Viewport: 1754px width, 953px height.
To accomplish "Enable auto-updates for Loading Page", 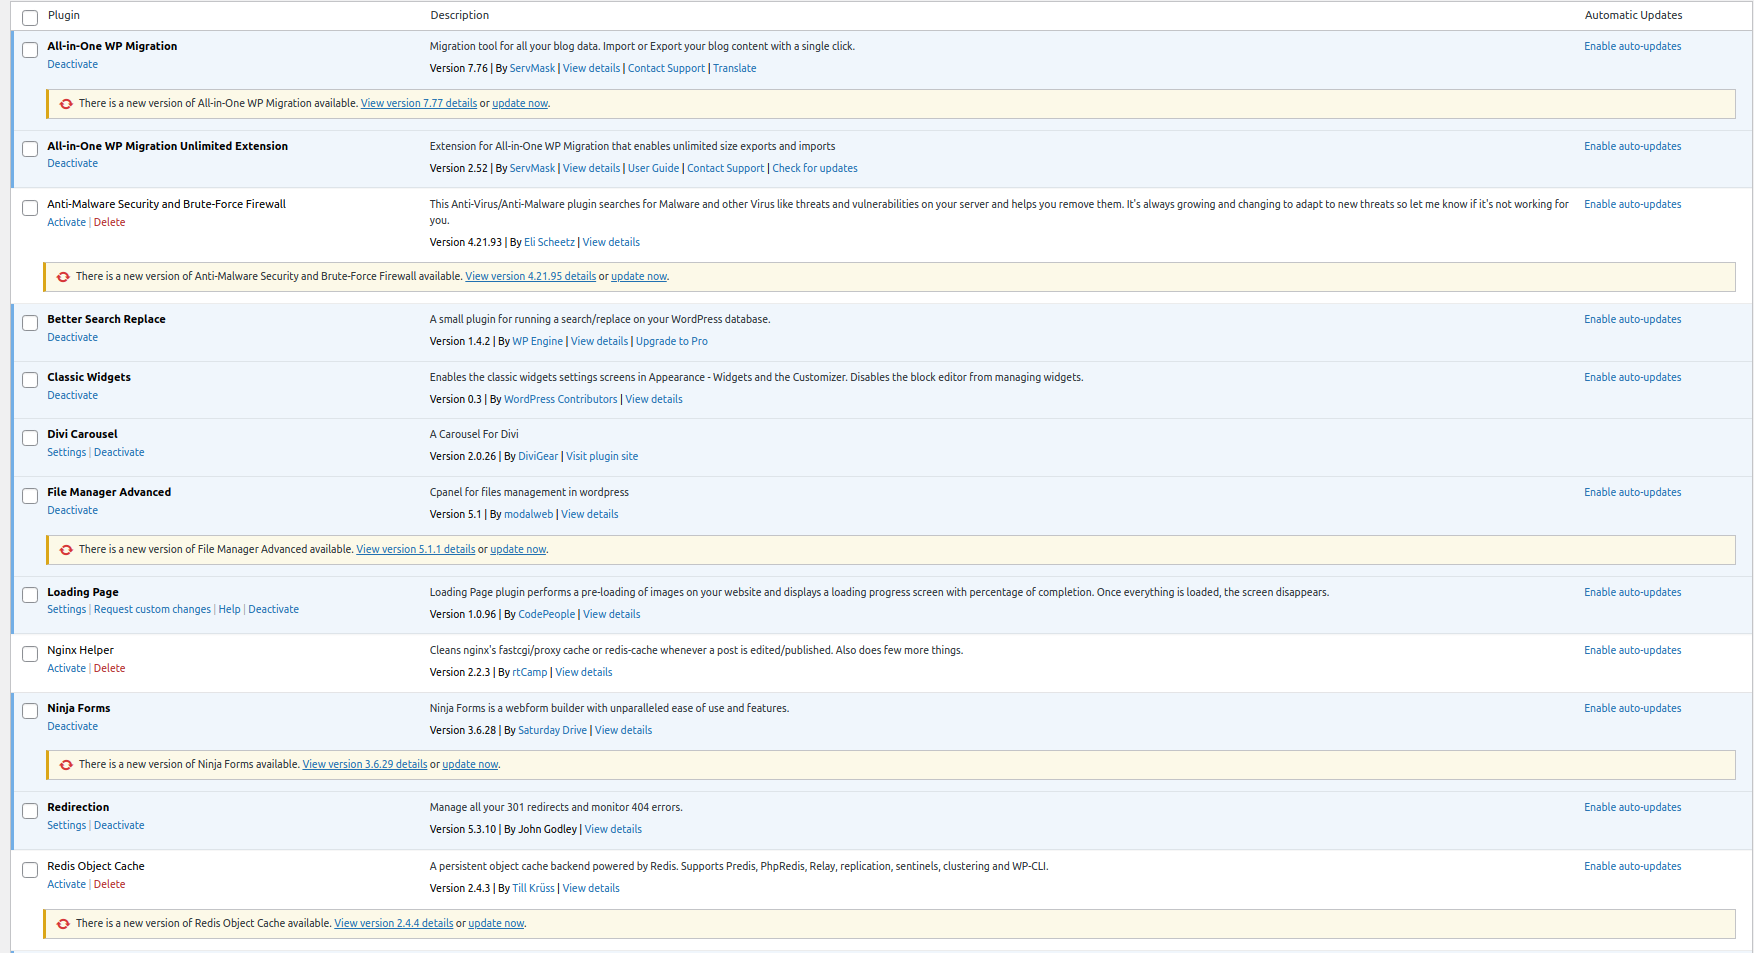I will click(1632, 592).
